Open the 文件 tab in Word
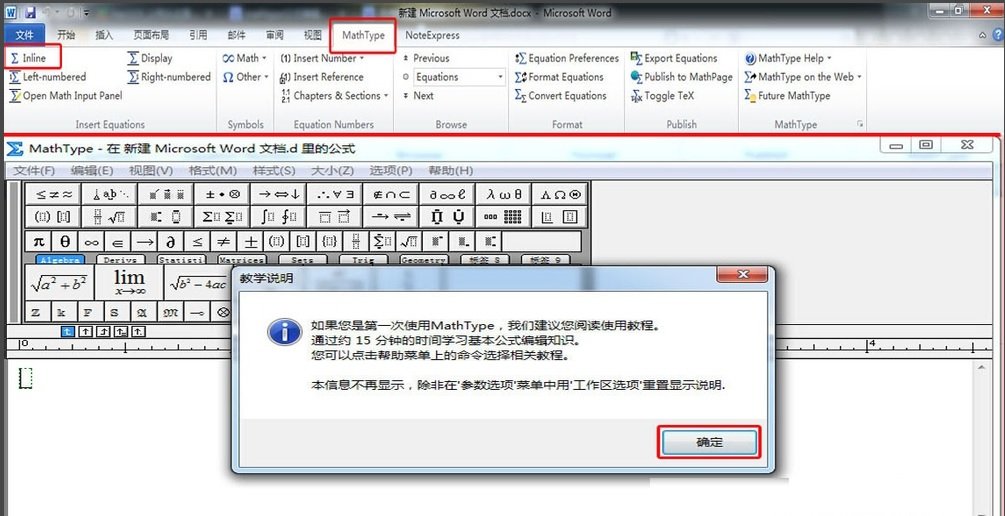1005x516 pixels. (24, 35)
